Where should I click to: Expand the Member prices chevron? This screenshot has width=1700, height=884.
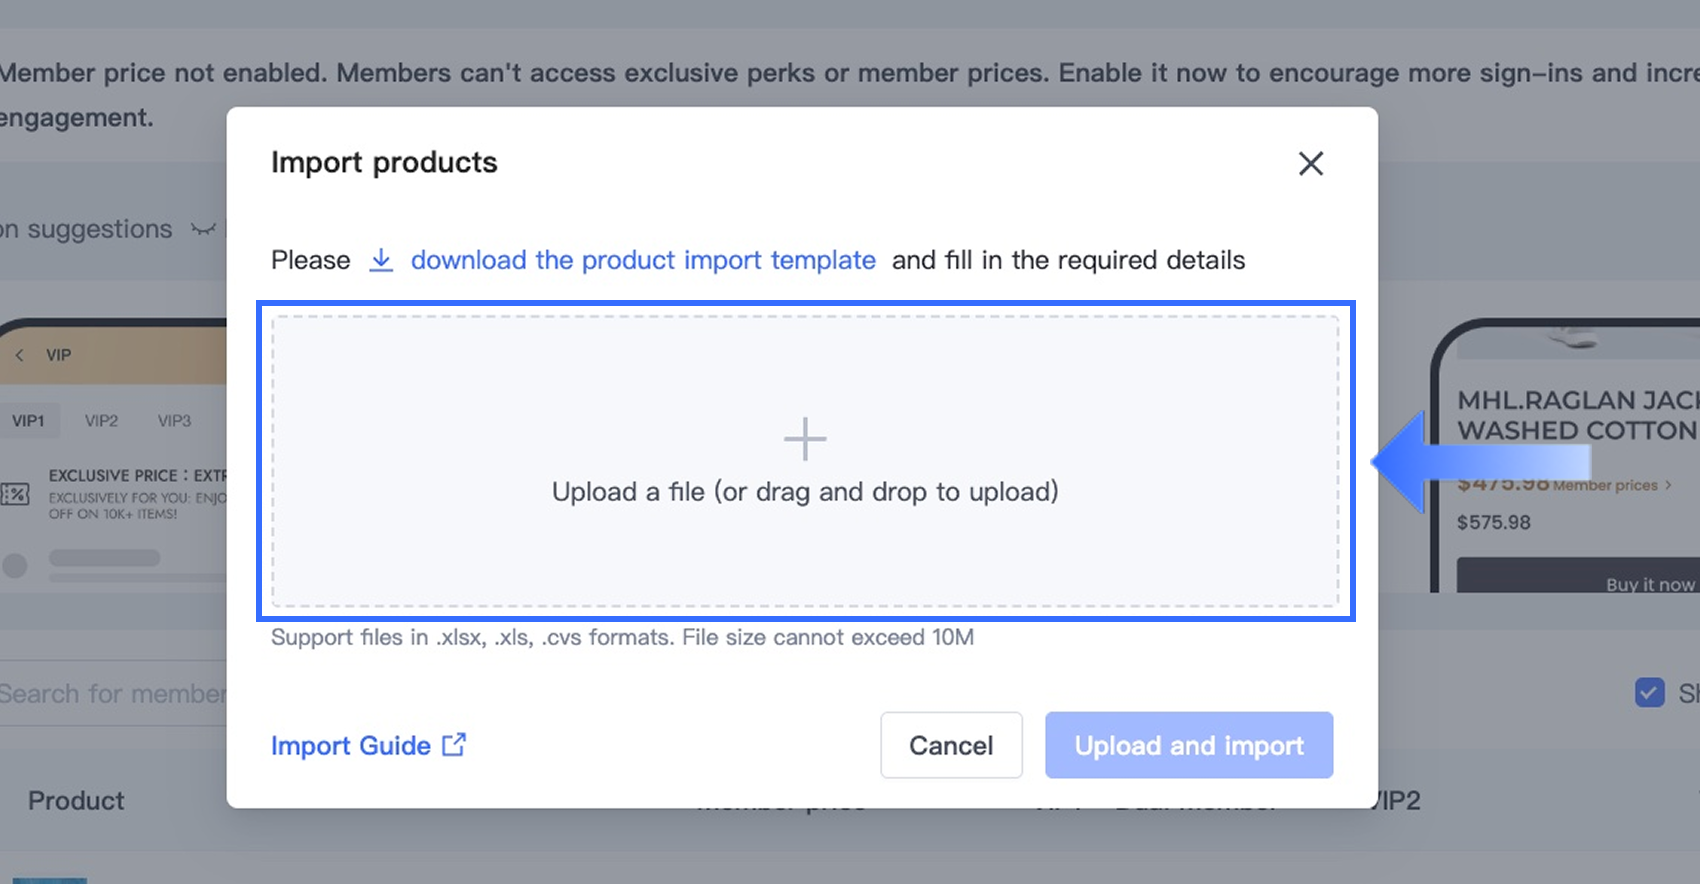click(x=1668, y=486)
